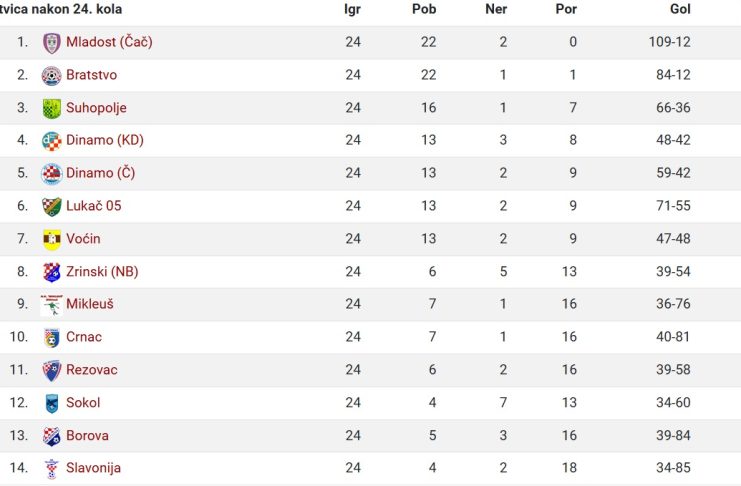The image size is (741, 486).
Task: Click the Por column header
Action: [566, 9]
